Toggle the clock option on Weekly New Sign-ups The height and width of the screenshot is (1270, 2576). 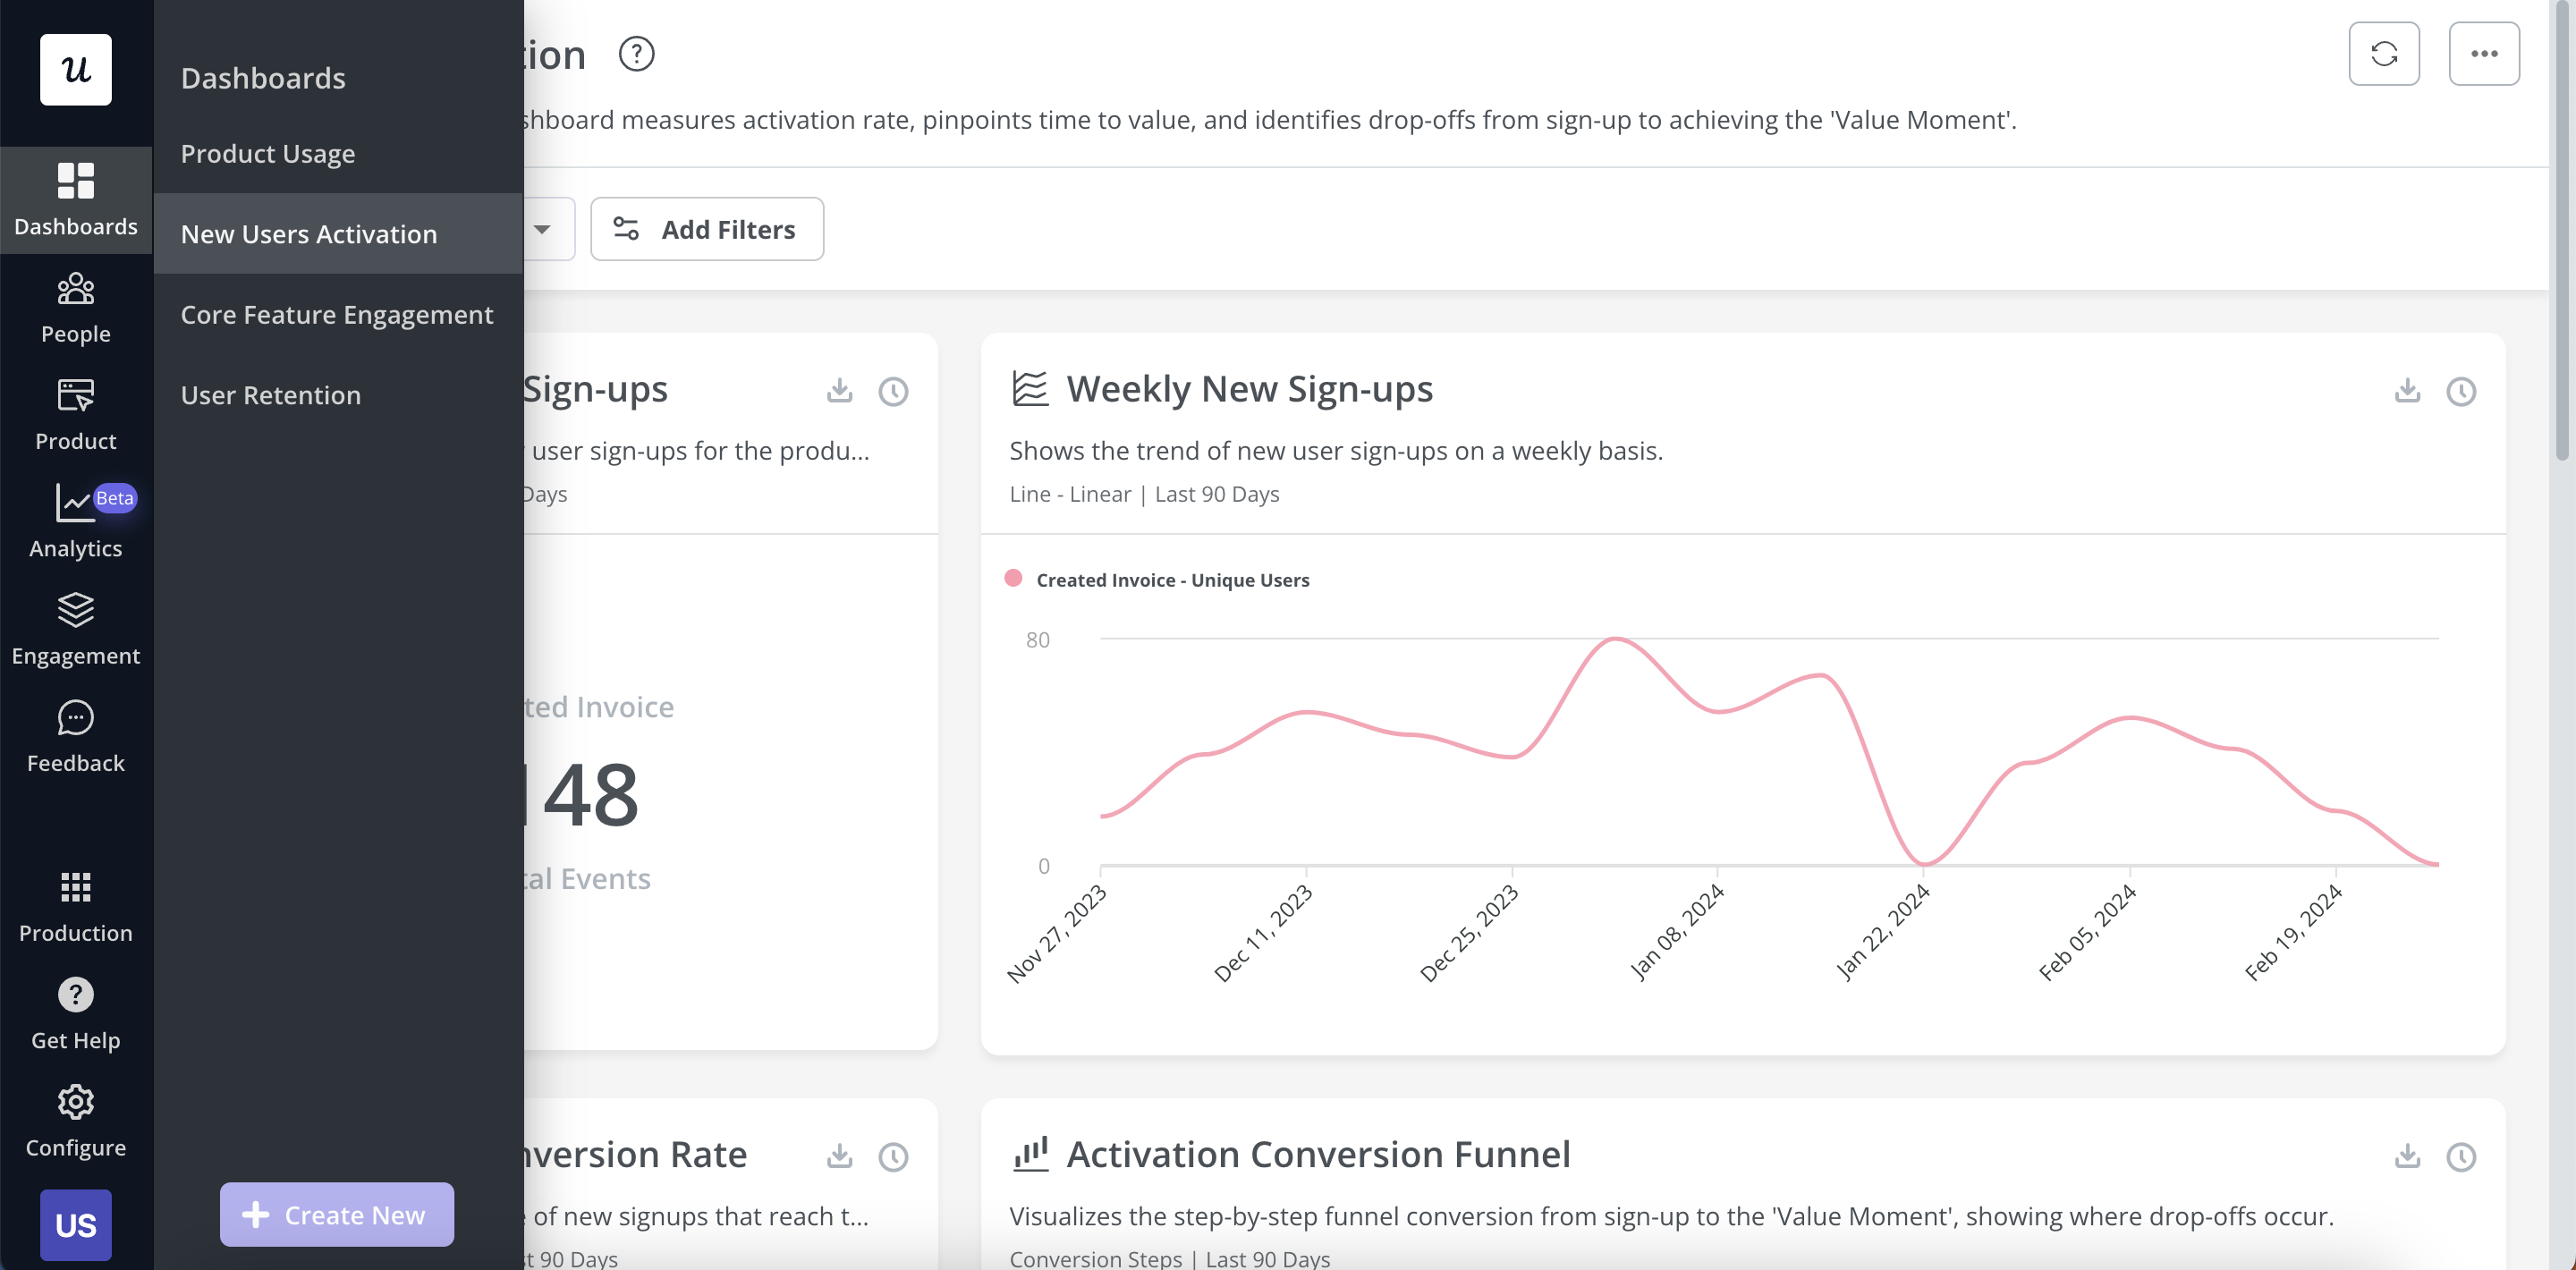click(x=2462, y=392)
